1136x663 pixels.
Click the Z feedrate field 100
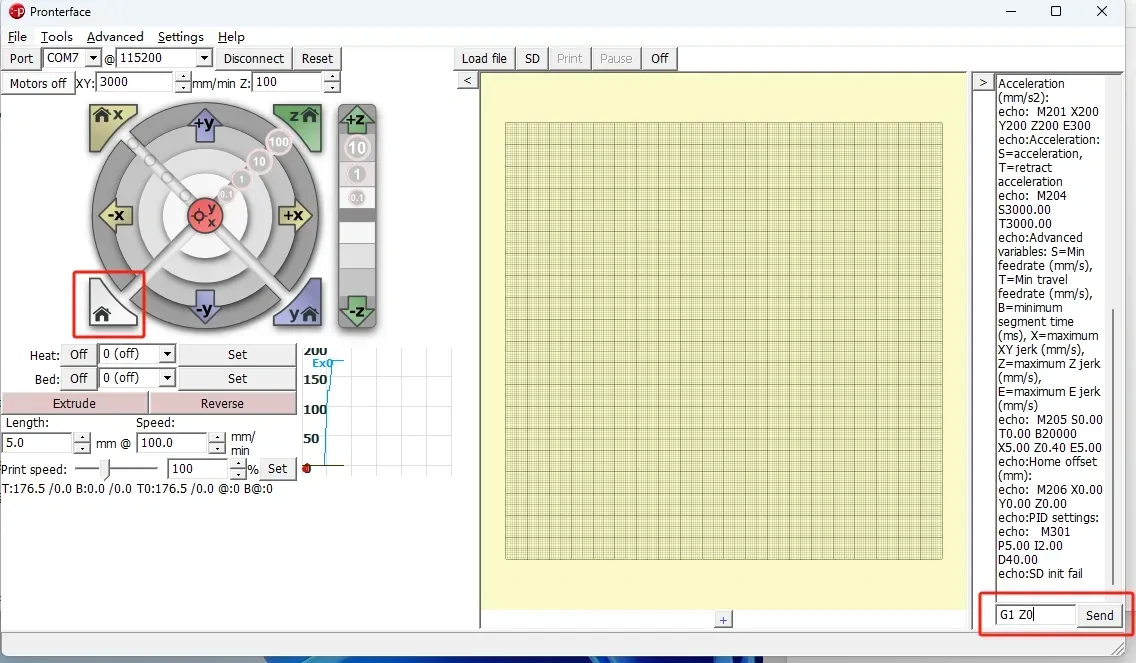[x=288, y=82]
